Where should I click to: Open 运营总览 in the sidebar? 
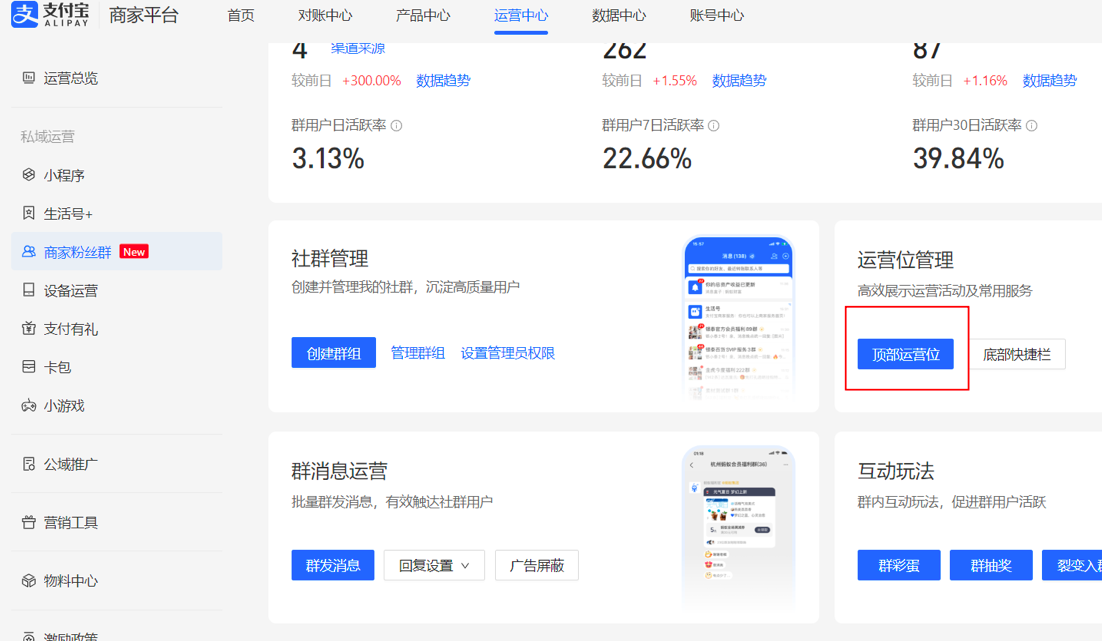(x=70, y=78)
